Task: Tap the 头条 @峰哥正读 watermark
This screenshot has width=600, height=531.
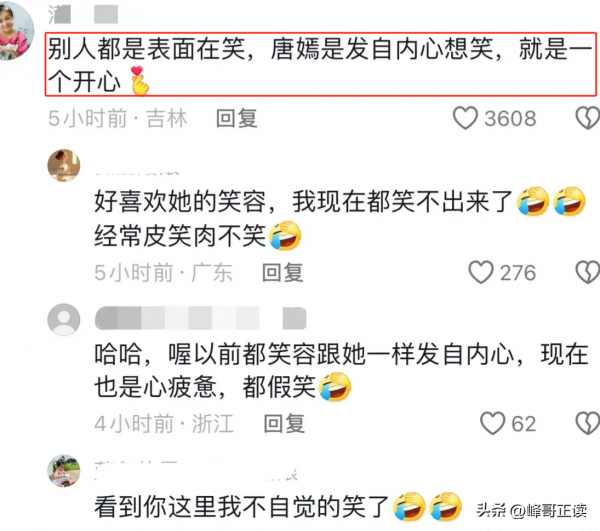Action: [x=532, y=511]
